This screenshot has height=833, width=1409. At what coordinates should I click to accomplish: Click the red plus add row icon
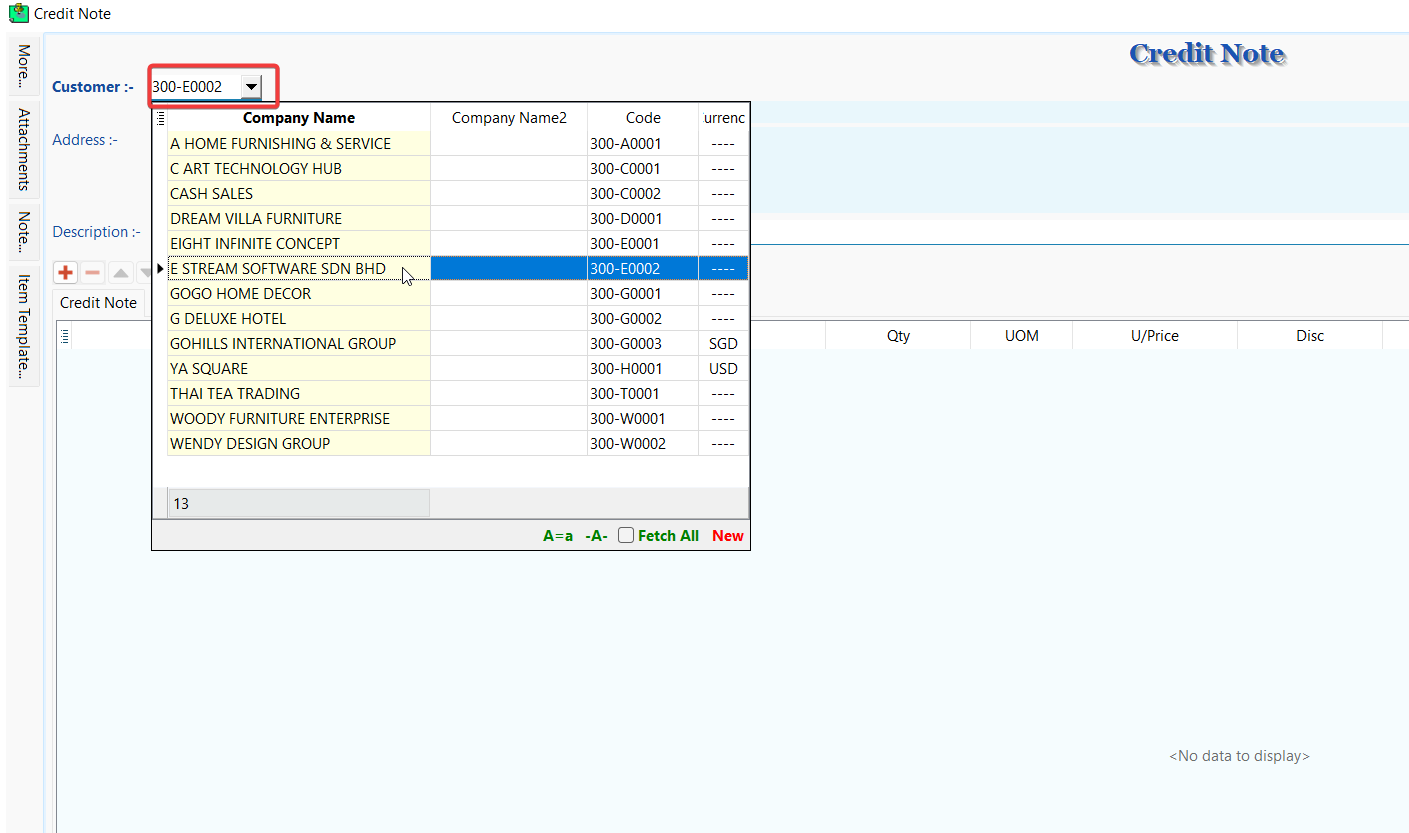pos(66,272)
